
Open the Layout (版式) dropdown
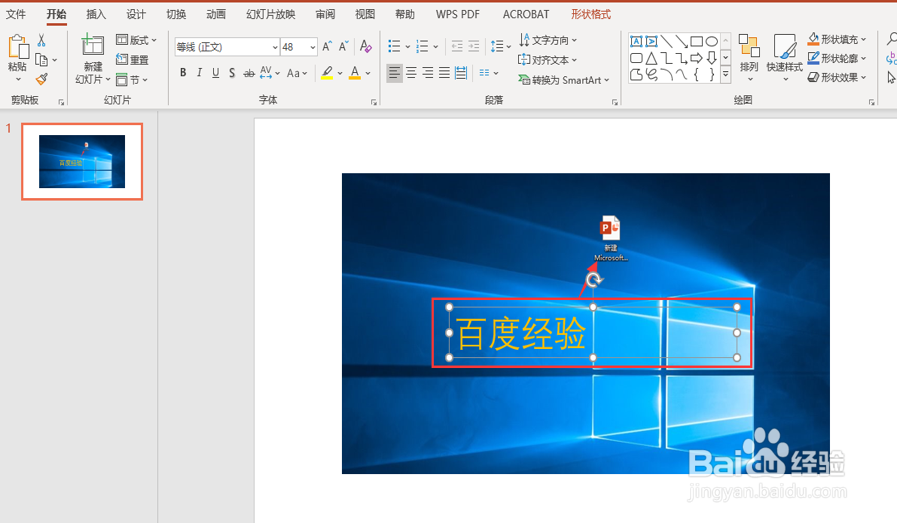point(136,40)
